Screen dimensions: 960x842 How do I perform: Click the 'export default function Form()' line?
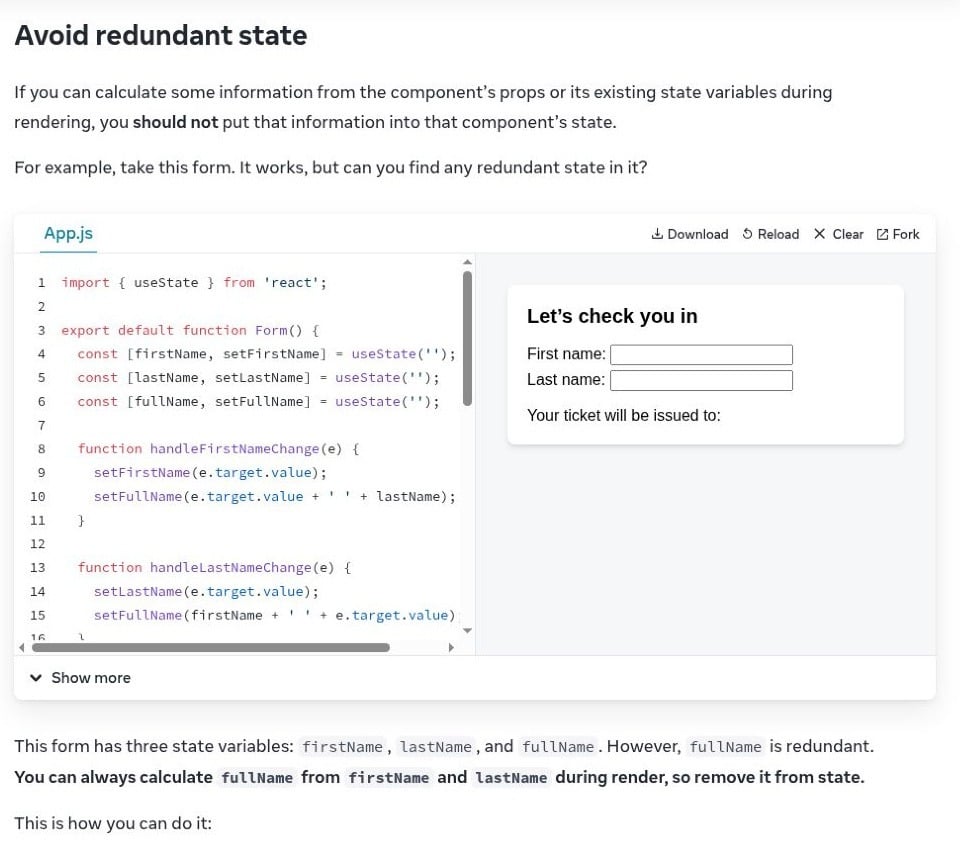190,330
